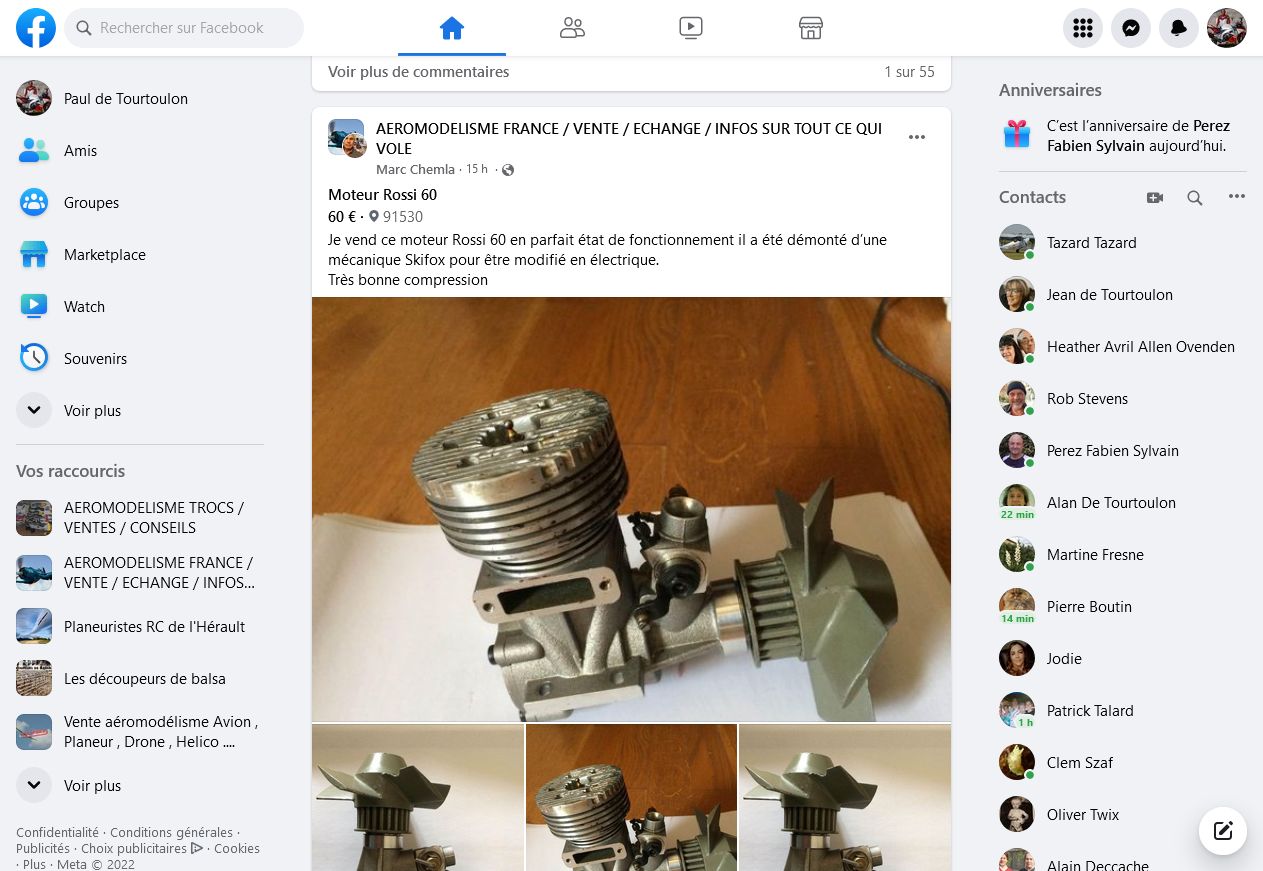Start a new video room from Contacts
Viewport: 1263px width, 871px height.
pos(1155,198)
